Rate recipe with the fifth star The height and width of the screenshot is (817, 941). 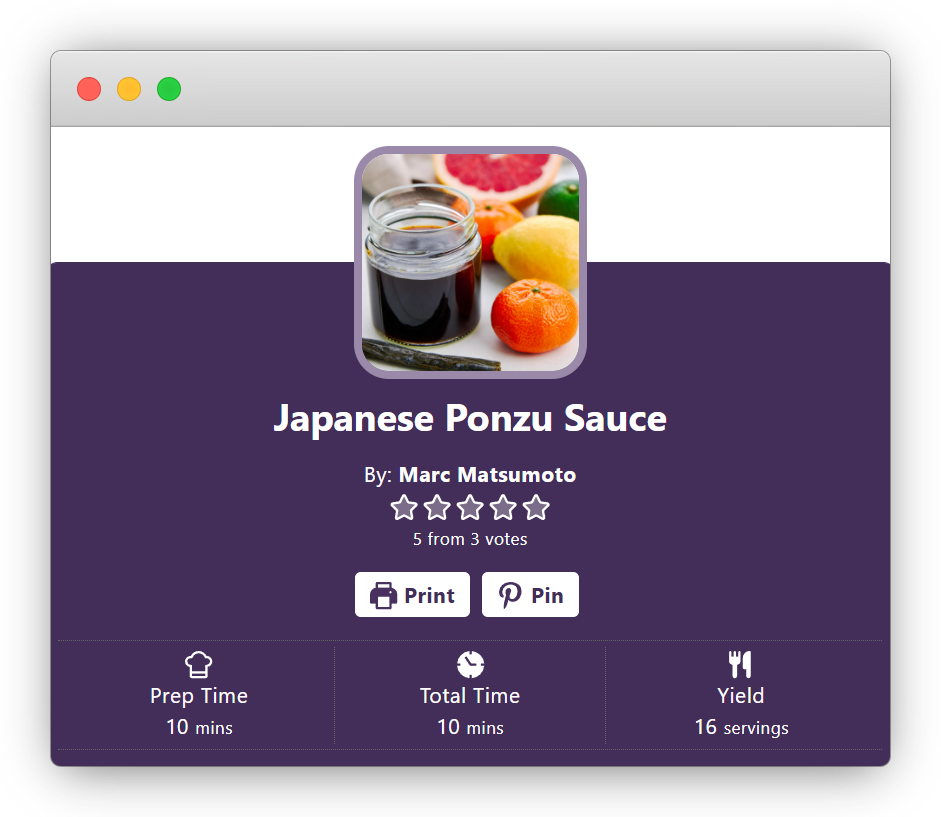pos(536,508)
